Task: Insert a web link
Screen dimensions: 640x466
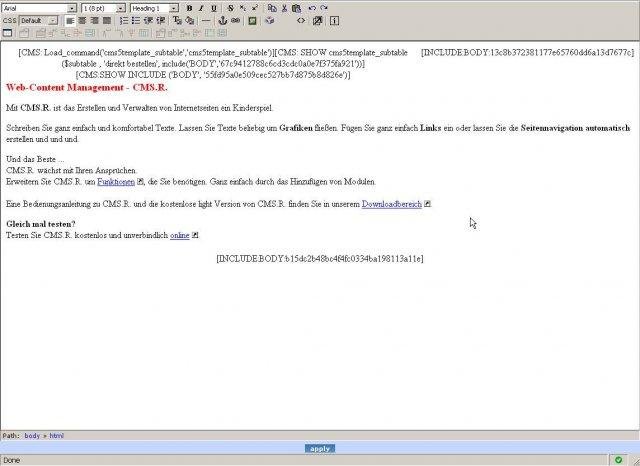Action: (236, 20)
